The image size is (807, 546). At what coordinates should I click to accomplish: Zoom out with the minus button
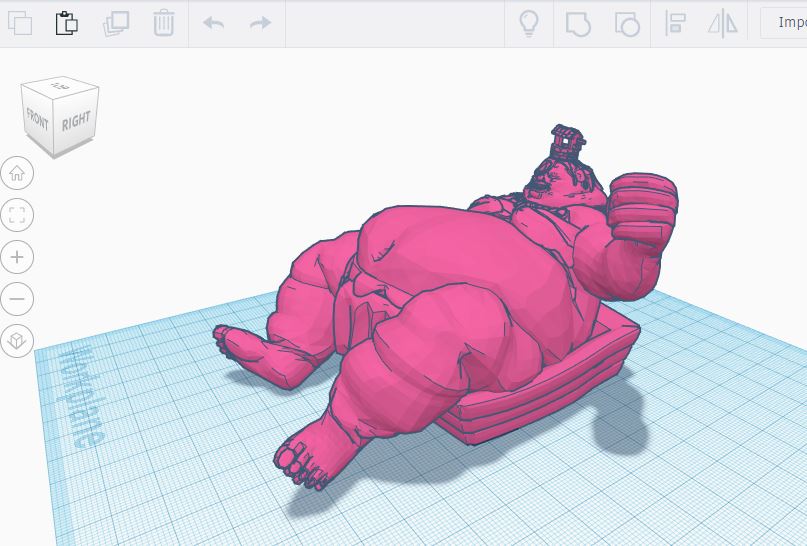(x=17, y=298)
